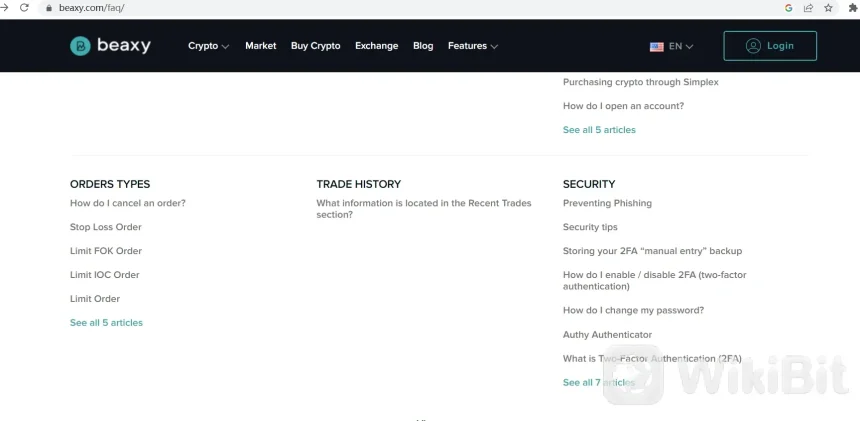This screenshot has width=860, height=421.
Task: Expand the Crypto dropdown menu
Action: 208,46
